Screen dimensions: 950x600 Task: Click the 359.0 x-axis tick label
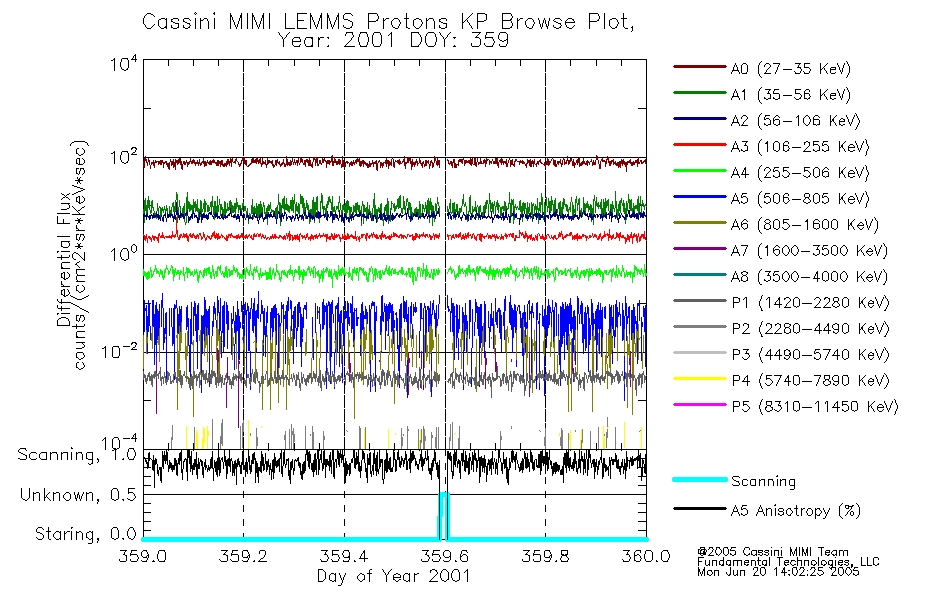coord(143,556)
